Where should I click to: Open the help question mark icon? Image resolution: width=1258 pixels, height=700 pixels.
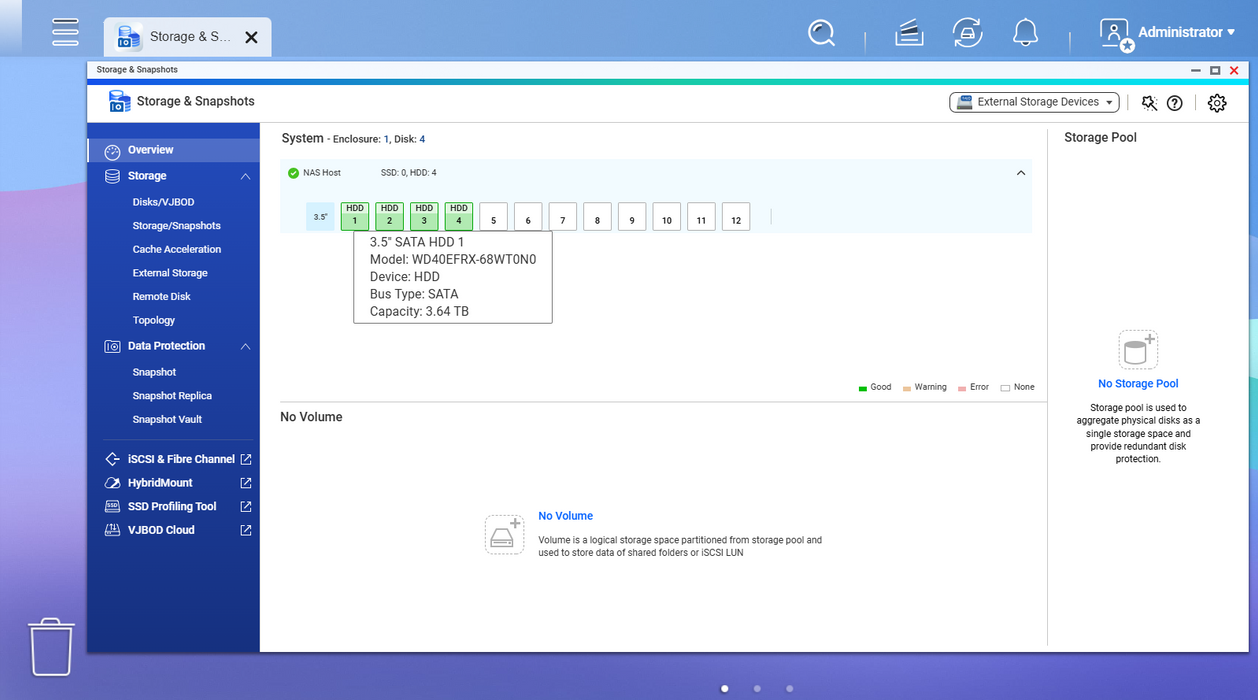[x=1175, y=103]
